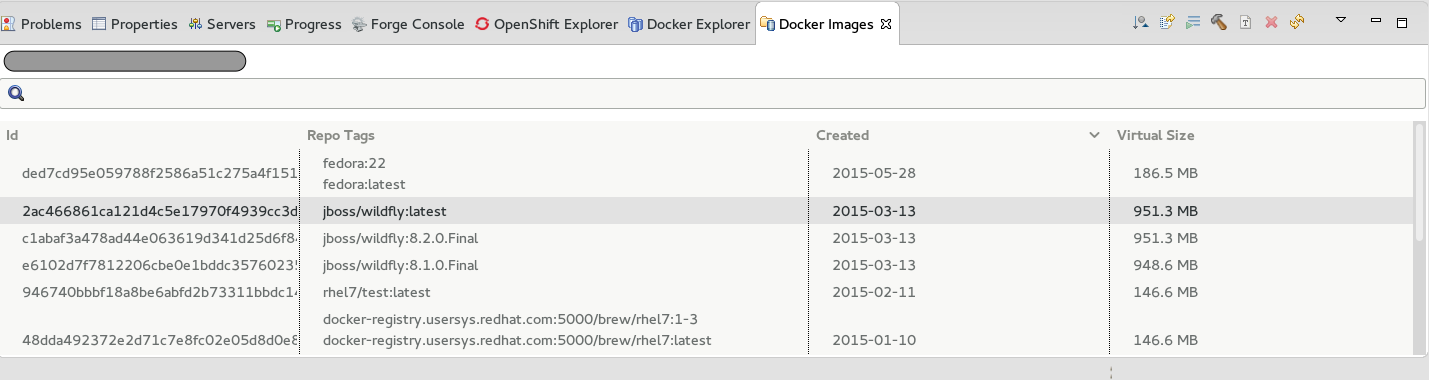Click the image filter search field
Screen dimensions: 1429x380
coord(714,94)
